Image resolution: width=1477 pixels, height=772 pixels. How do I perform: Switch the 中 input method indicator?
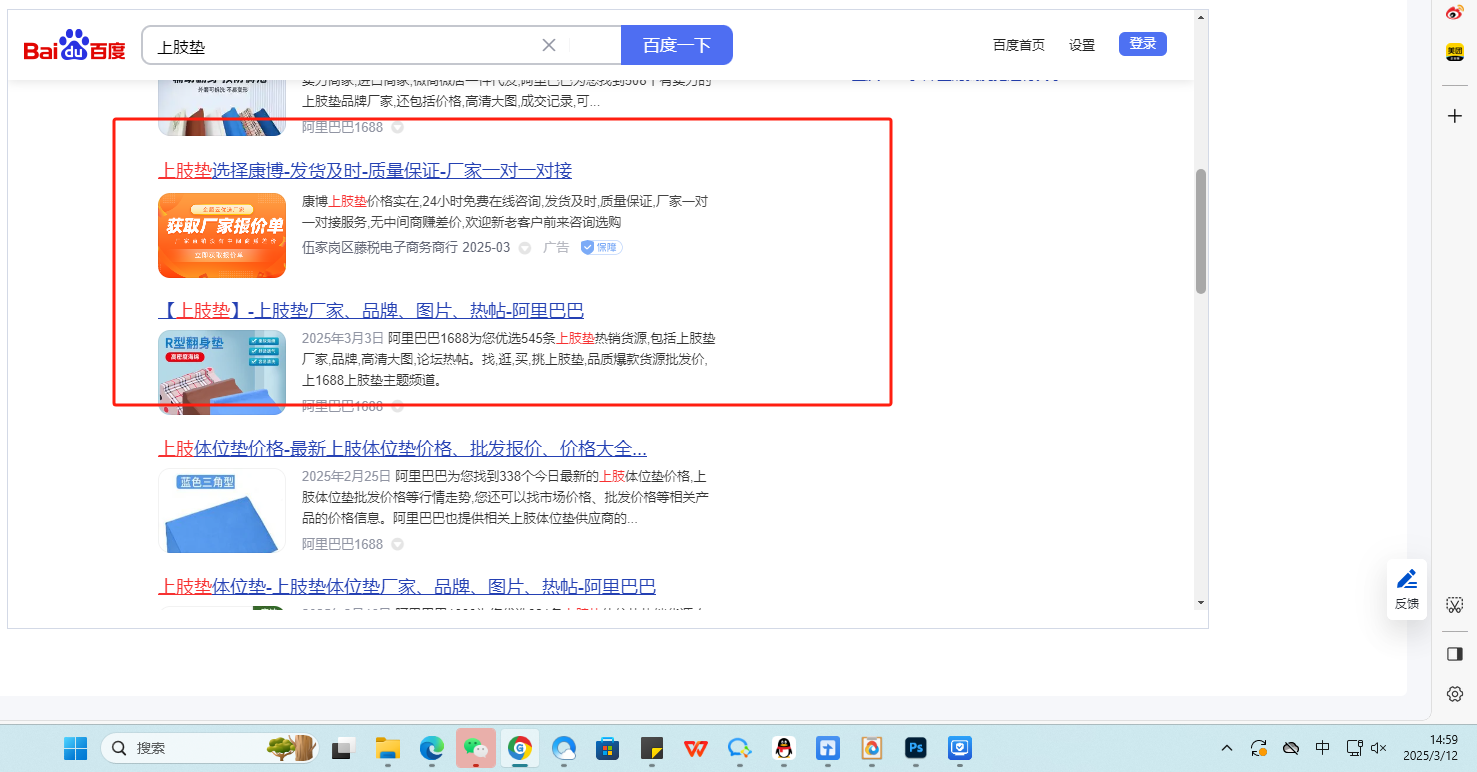1322,748
